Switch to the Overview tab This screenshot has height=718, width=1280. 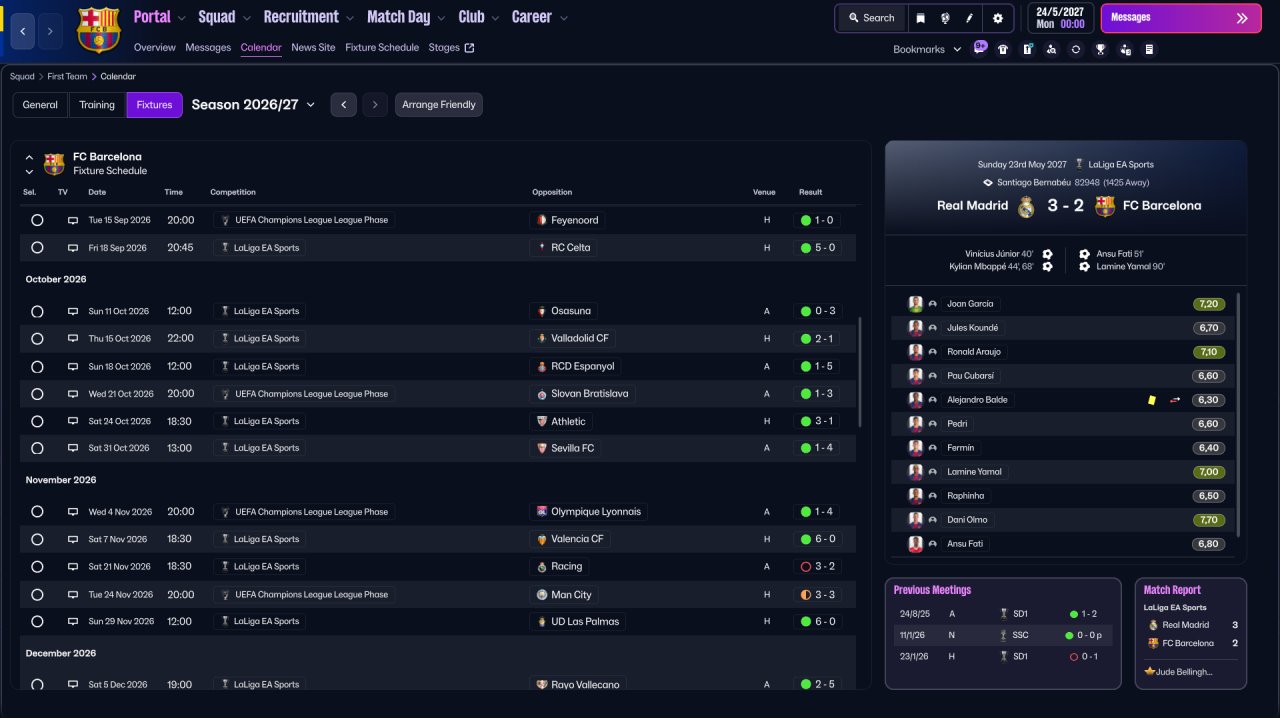(x=154, y=48)
